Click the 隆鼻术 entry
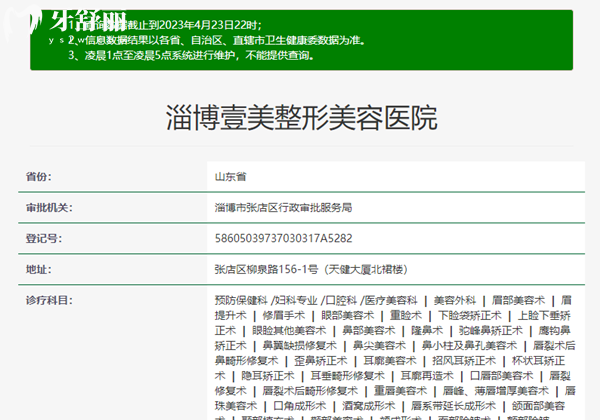The height and width of the screenshot is (420, 600). point(427,330)
